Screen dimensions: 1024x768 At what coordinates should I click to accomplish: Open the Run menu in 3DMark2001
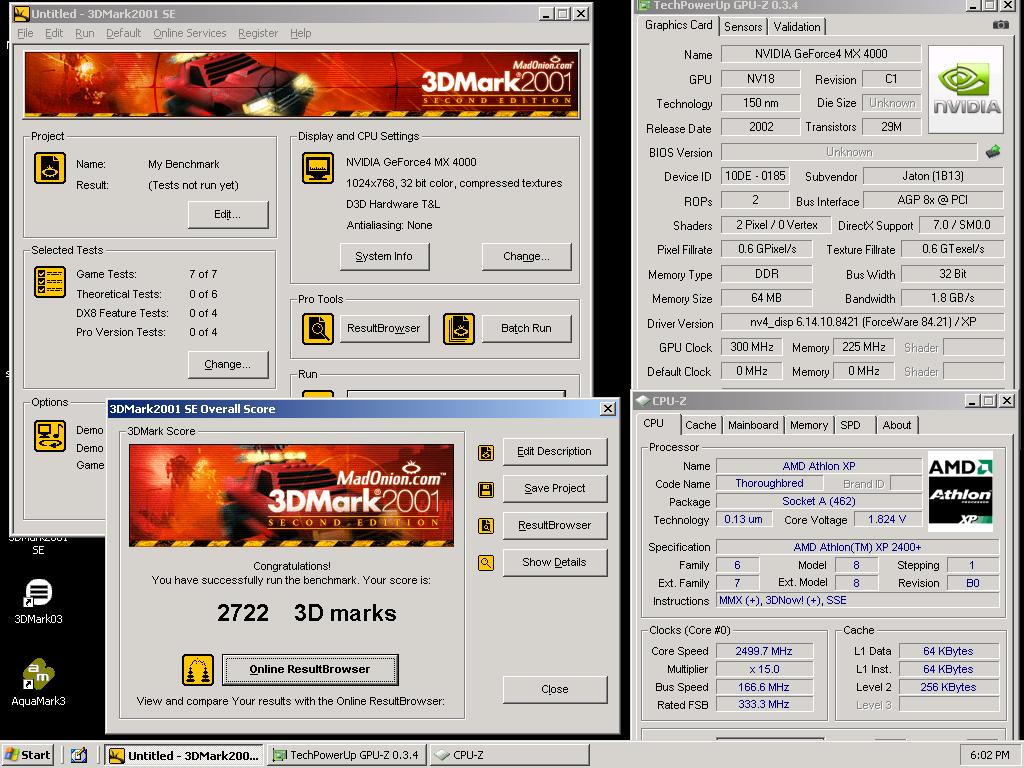pos(84,33)
